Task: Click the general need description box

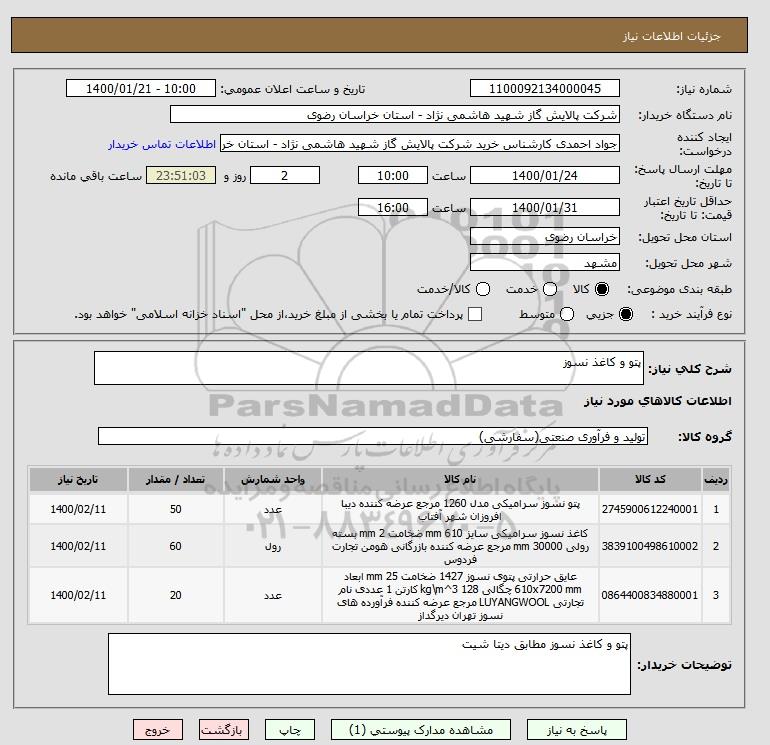Action: click(x=368, y=368)
